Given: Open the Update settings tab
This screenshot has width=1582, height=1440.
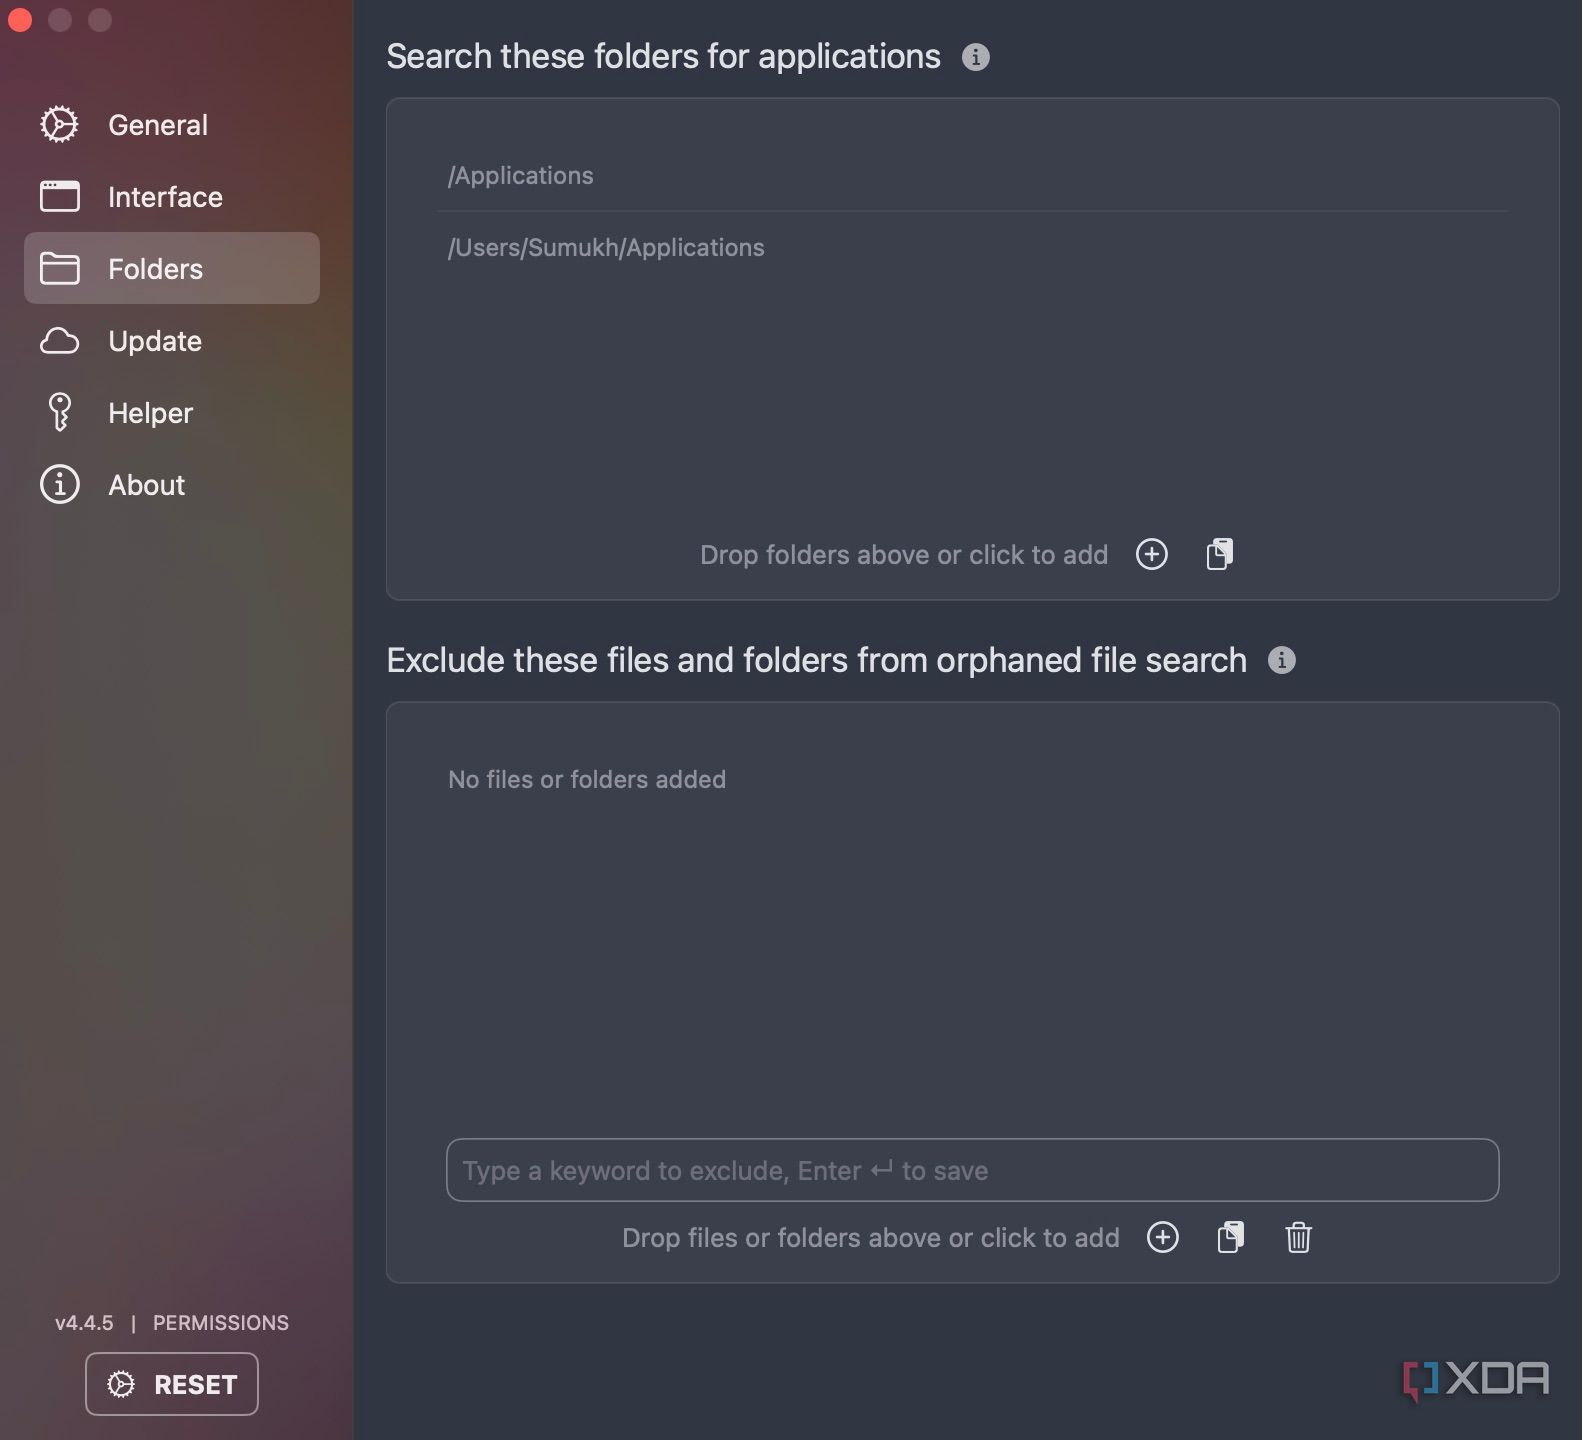Looking at the screenshot, I should (172, 341).
